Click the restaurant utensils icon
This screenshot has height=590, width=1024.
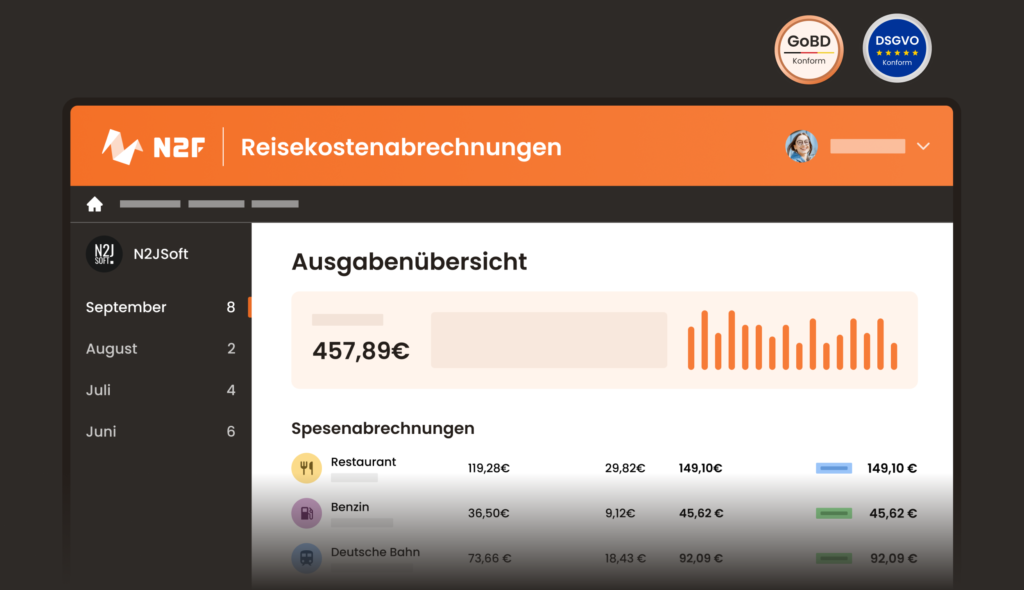click(306, 467)
